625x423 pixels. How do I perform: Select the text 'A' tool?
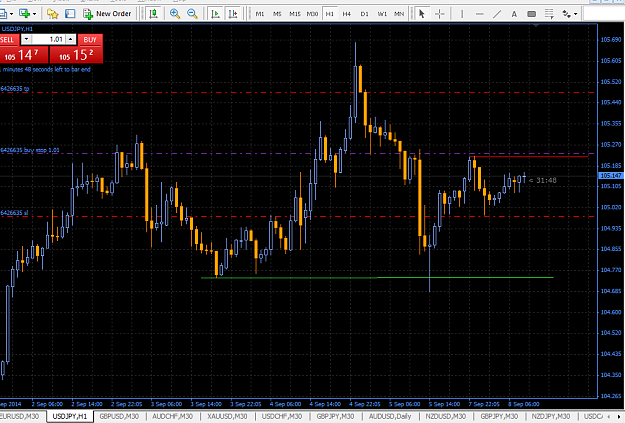click(514, 14)
